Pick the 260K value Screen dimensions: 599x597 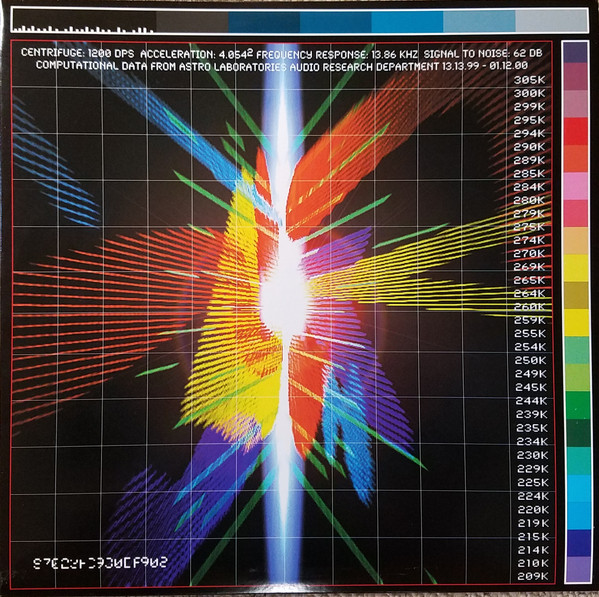coord(530,307)
